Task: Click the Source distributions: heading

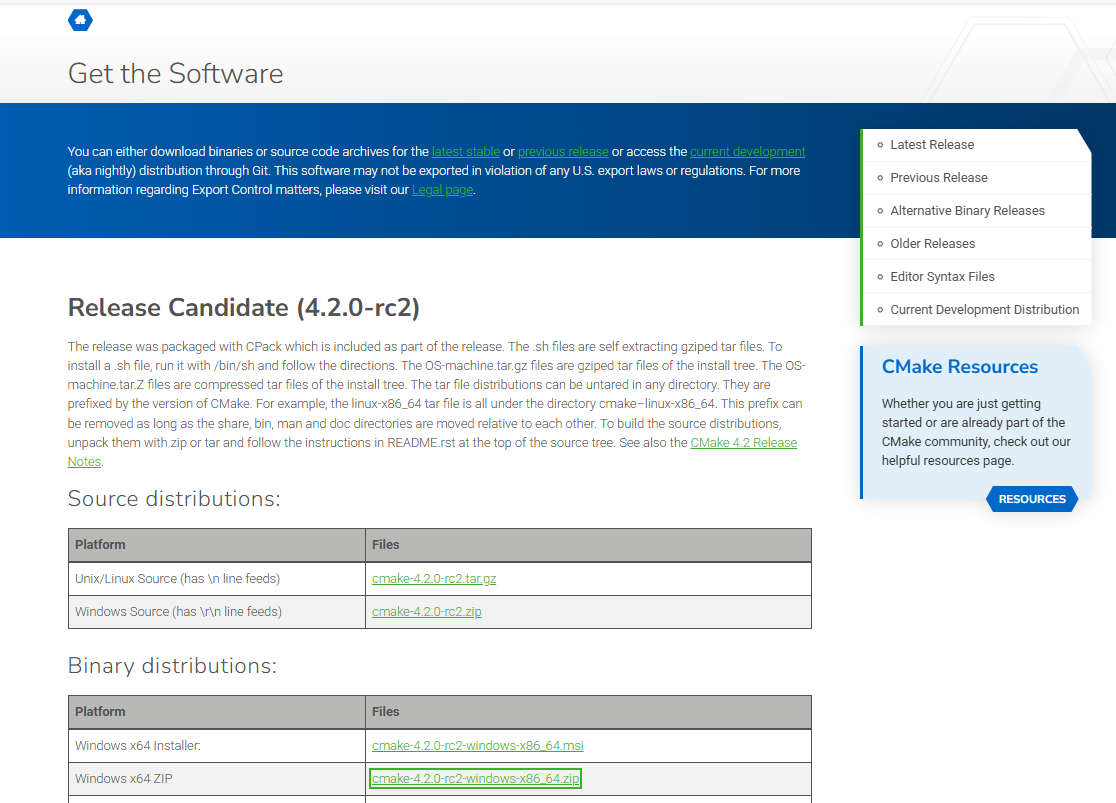Action: (174, 499)
